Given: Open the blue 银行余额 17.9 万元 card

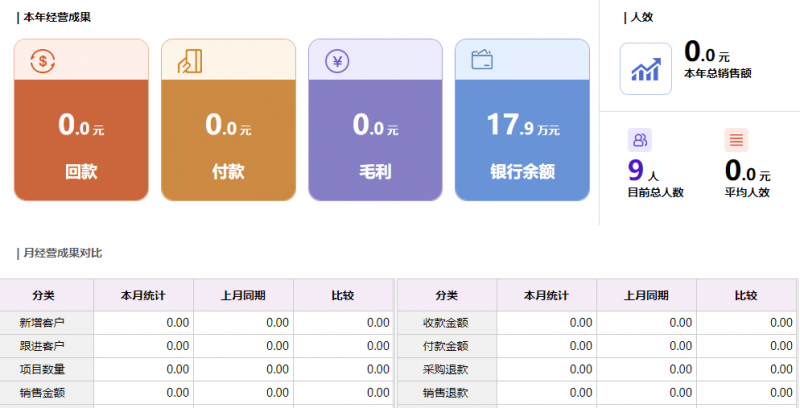Looking at the screenshot, I should [x=522, y=120].
